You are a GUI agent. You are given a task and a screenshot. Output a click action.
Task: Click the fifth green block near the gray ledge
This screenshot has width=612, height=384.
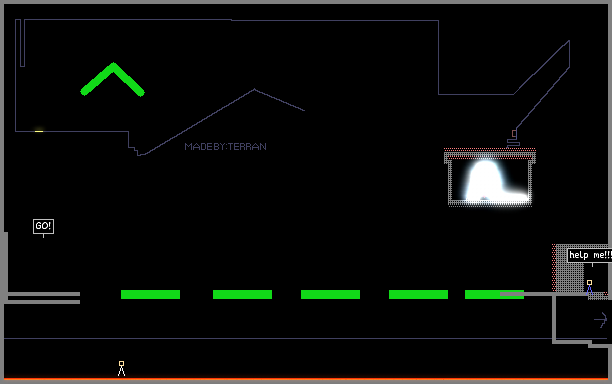[494, 294]
